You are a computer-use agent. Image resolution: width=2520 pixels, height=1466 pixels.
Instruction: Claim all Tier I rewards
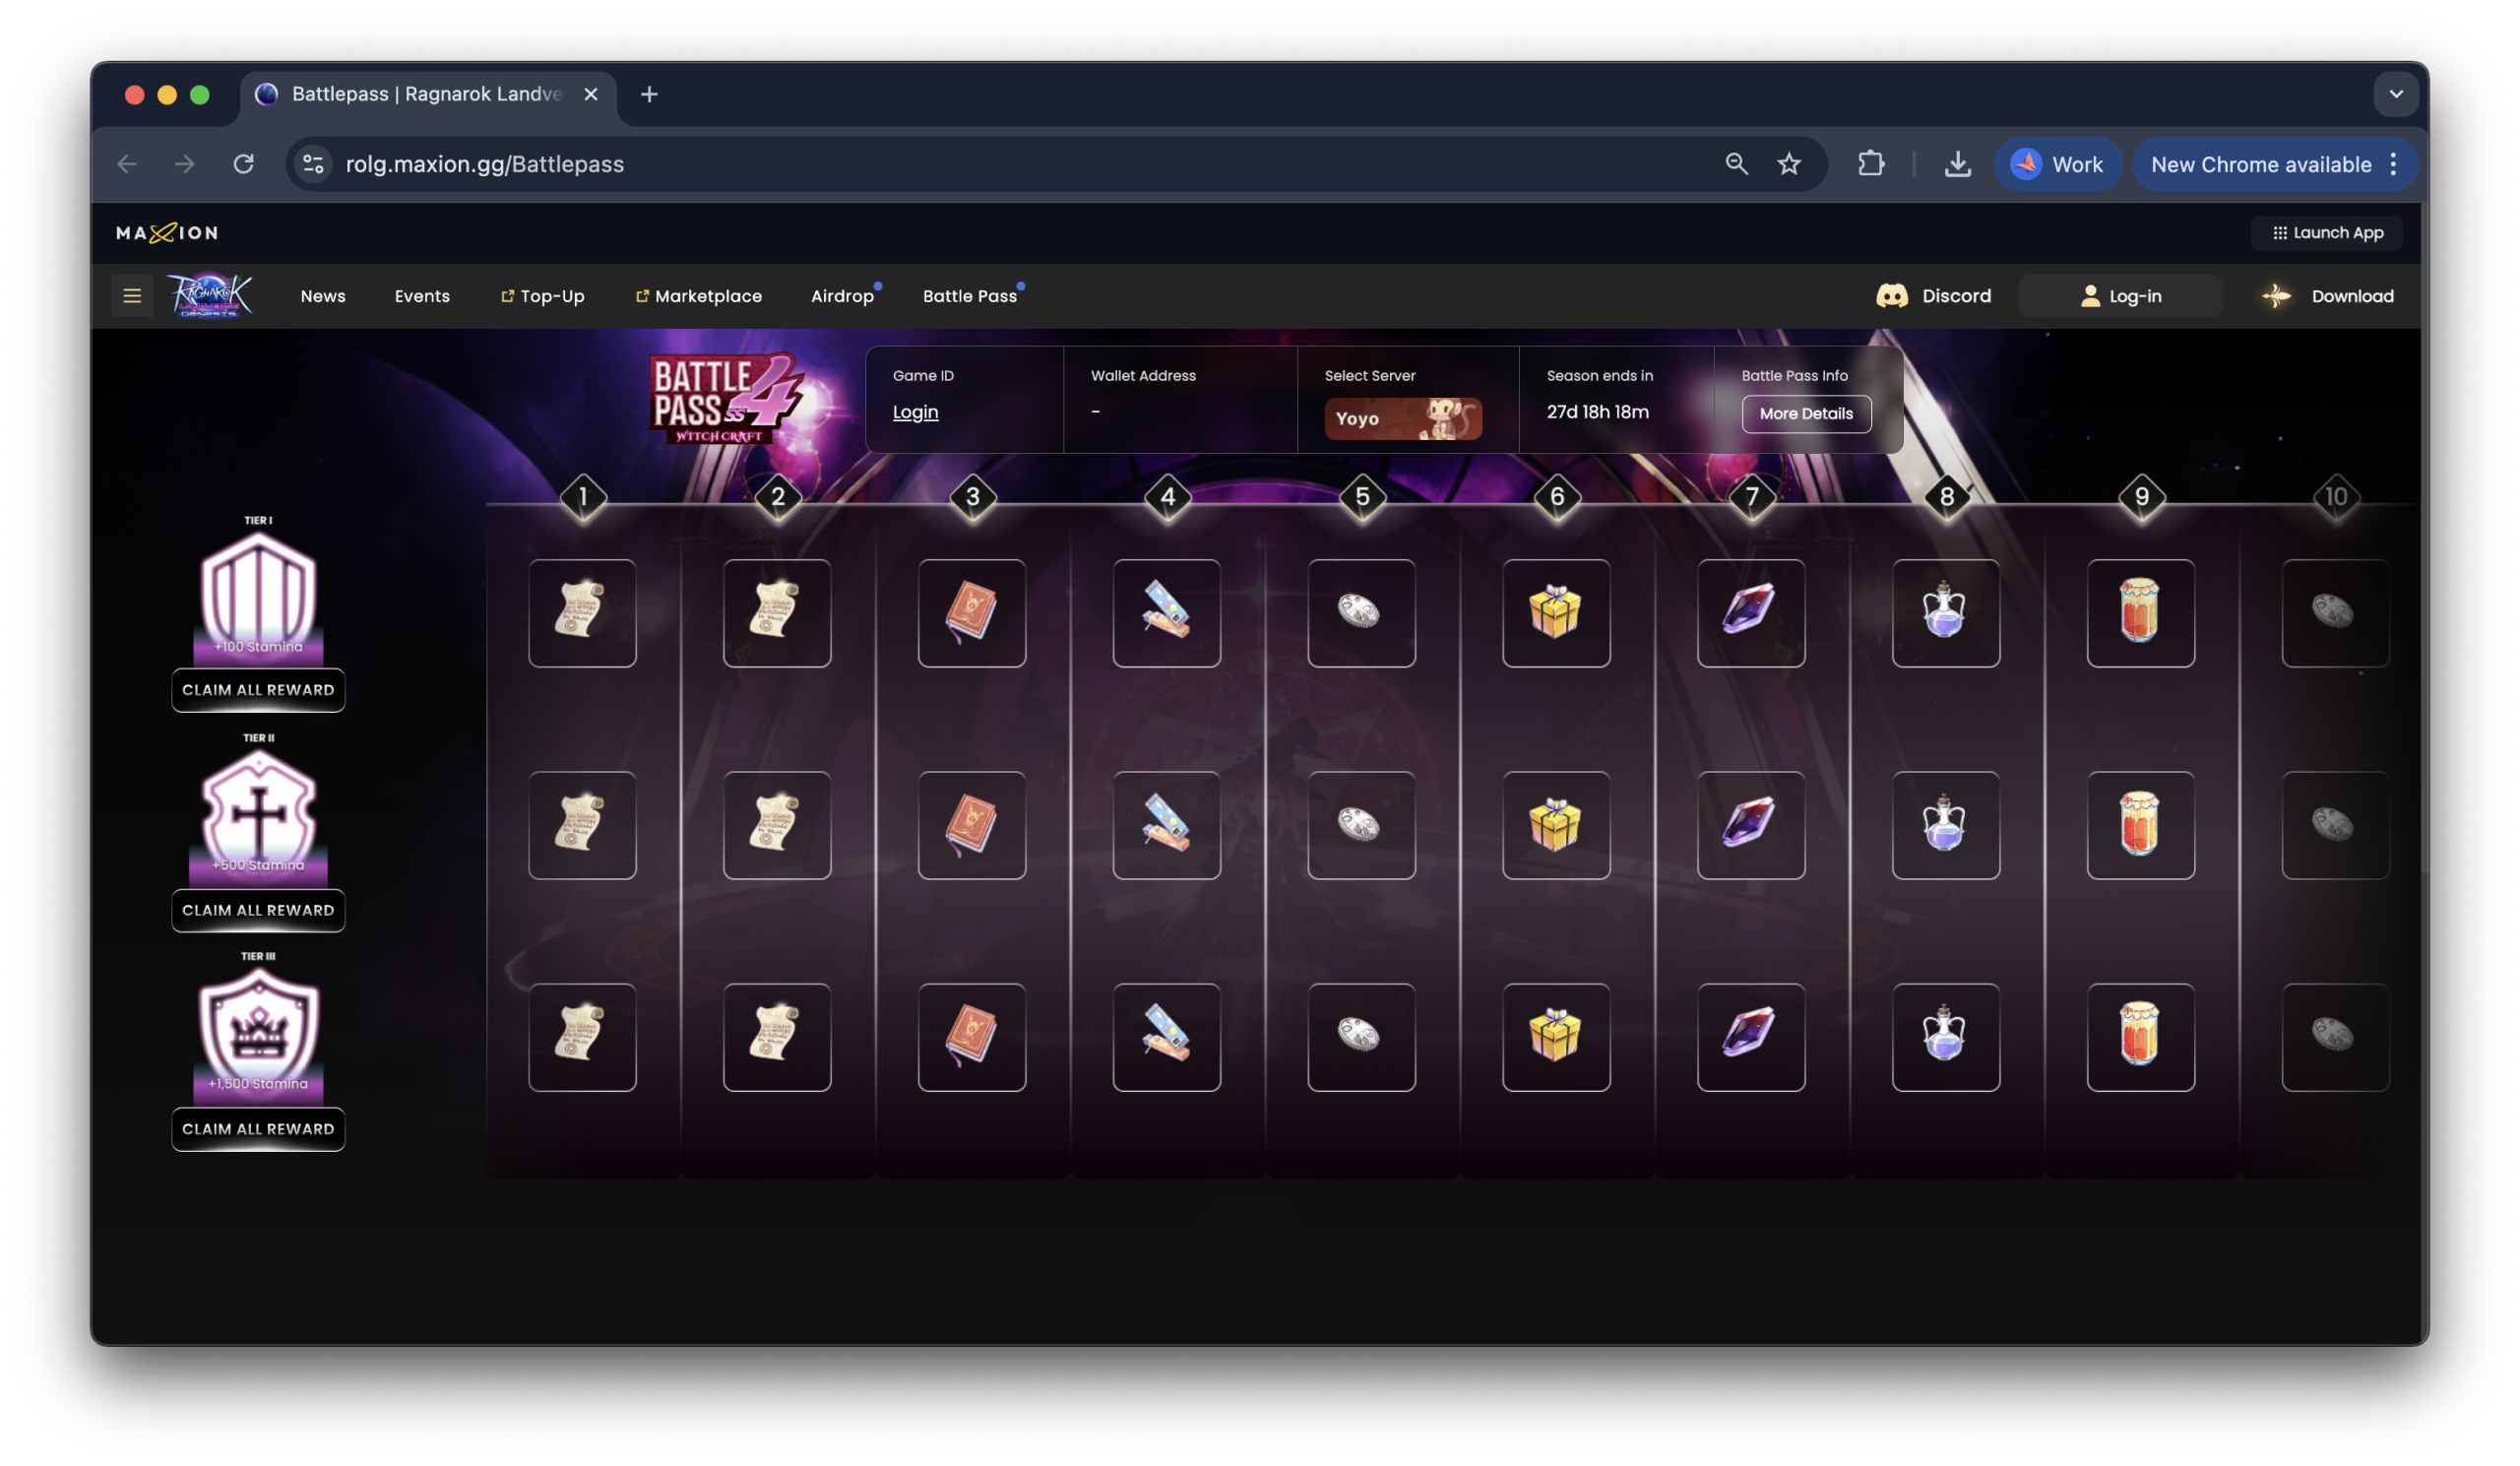pyautogui.click(x=258, y=690)
